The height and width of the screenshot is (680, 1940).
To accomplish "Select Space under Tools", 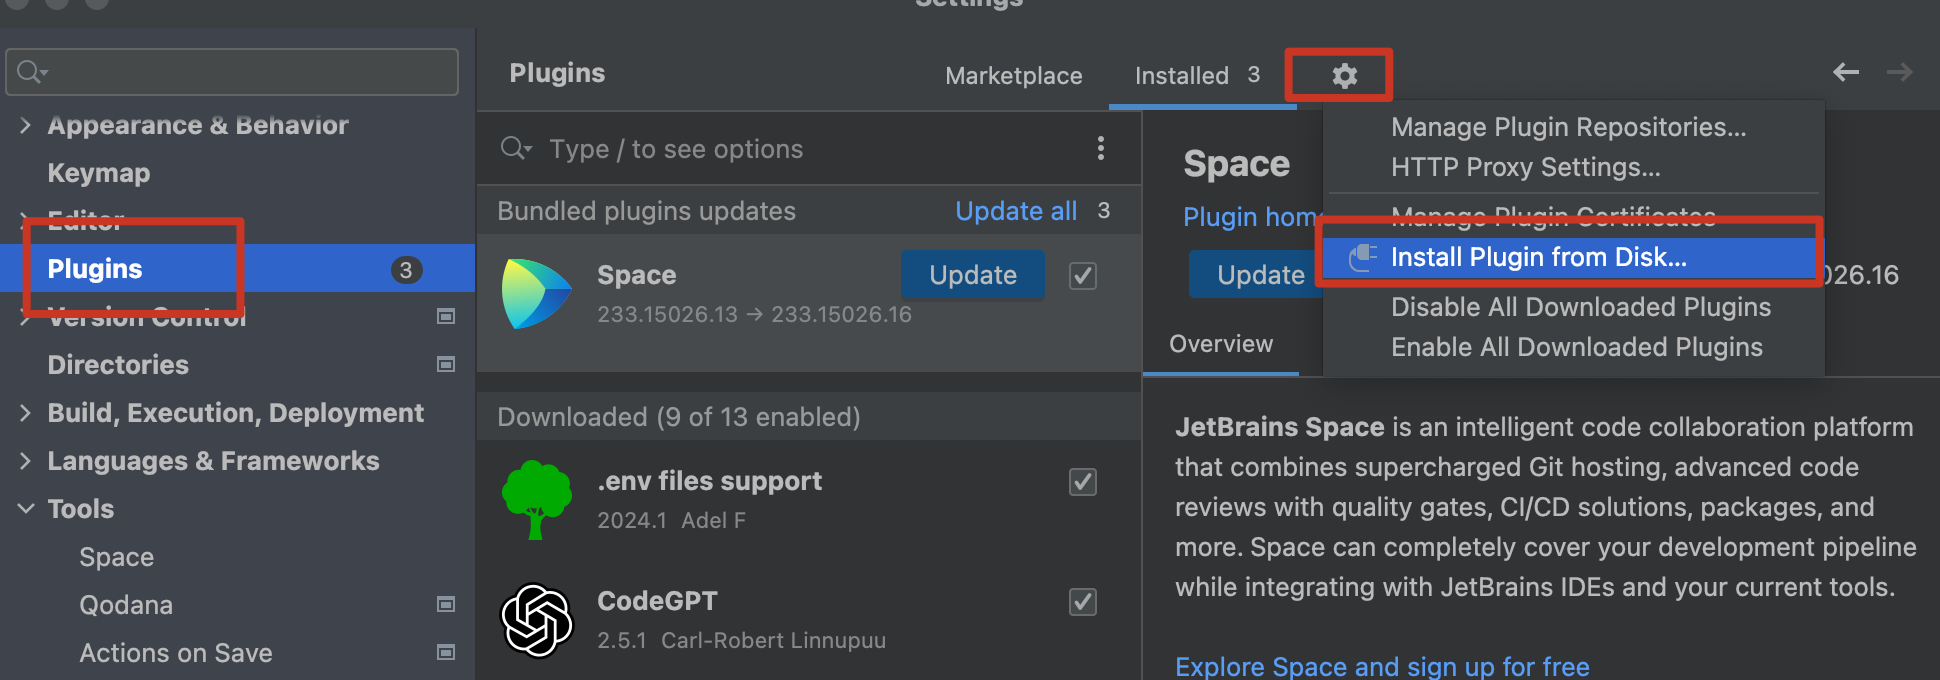I will [117, 557].
